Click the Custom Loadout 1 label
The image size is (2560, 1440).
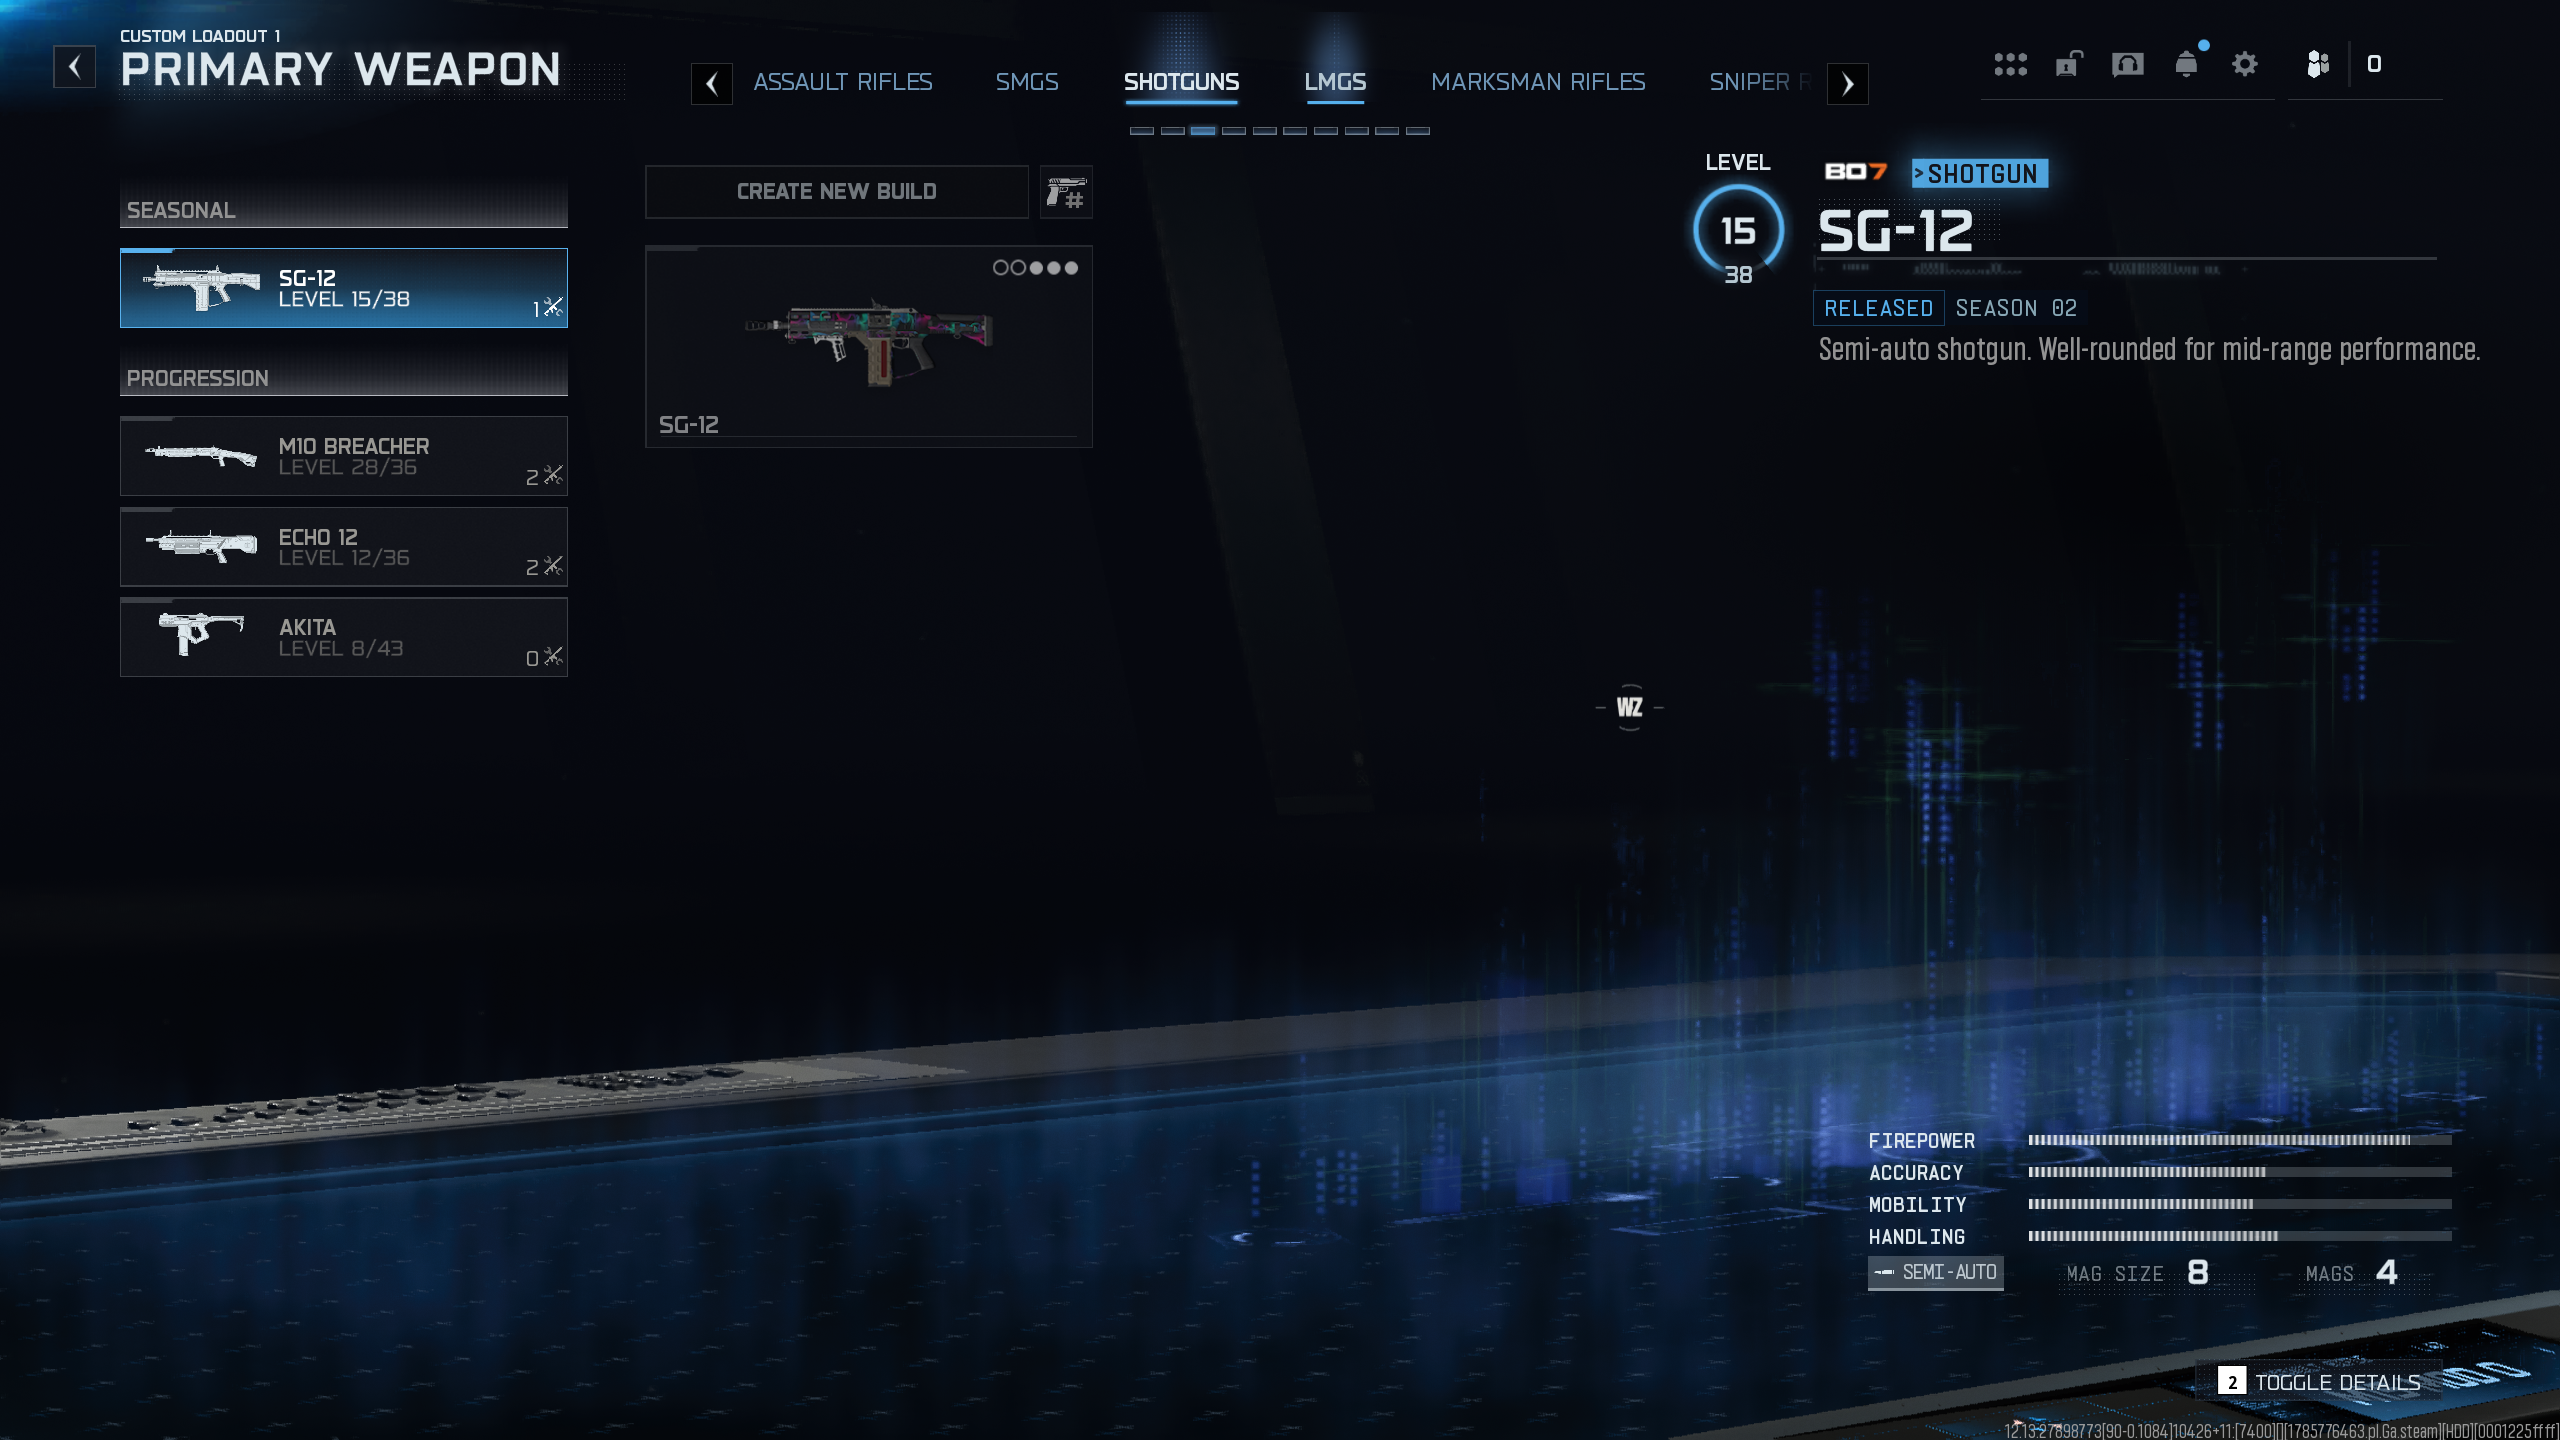point(200,36)
